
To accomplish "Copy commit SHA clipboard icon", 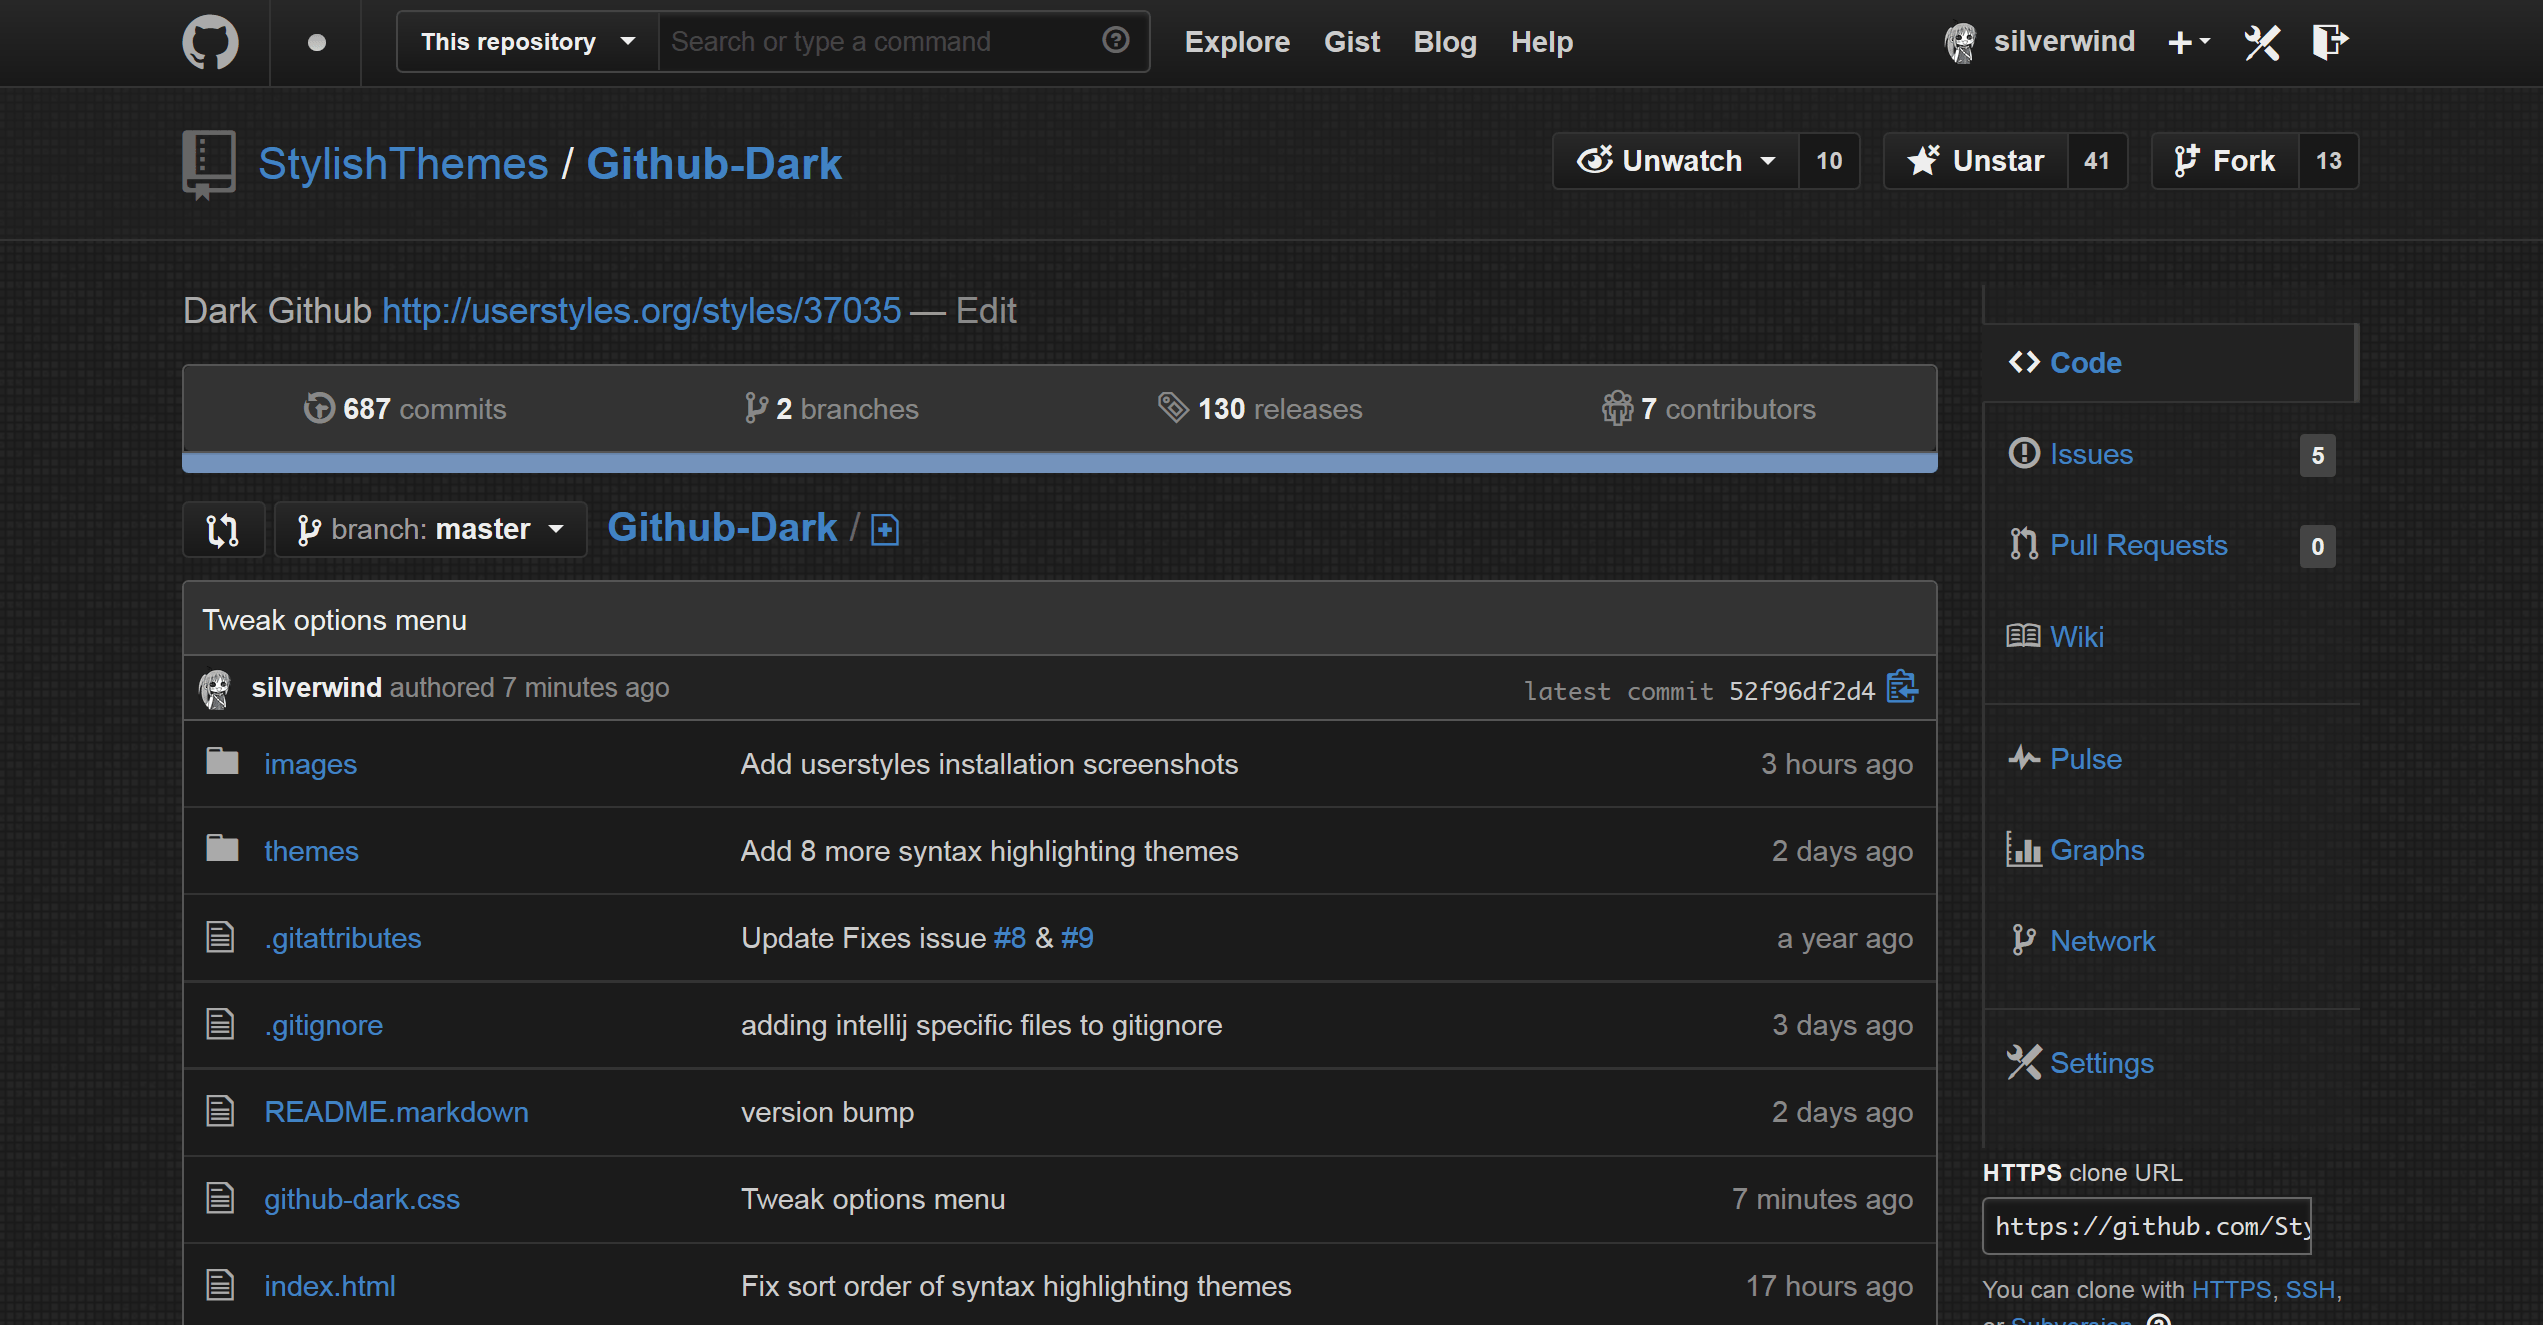I will pyautogui.click(x=1902, y=688).
